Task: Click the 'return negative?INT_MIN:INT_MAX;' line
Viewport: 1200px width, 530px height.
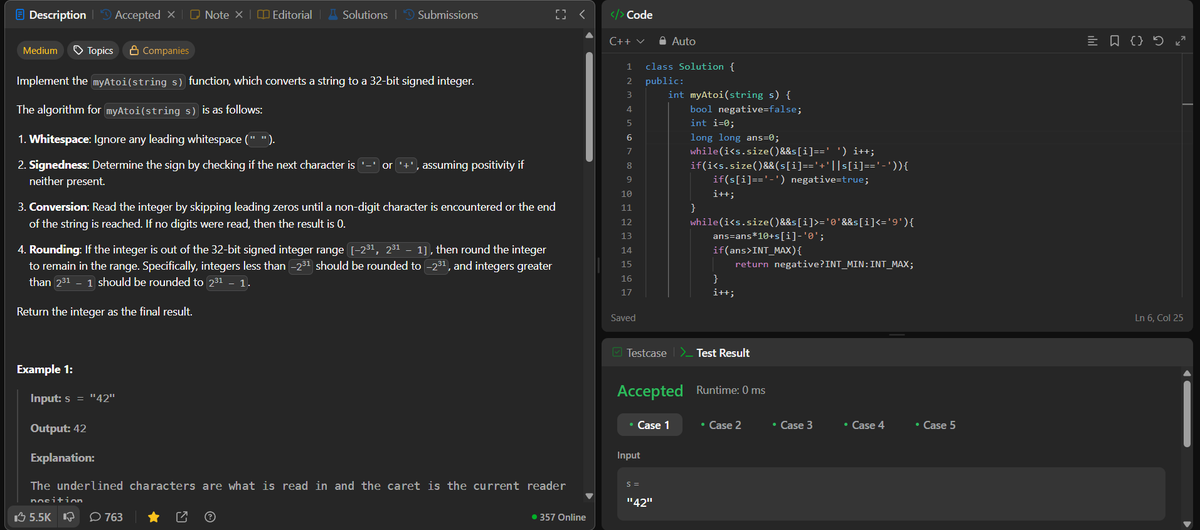Action: [x=823, y=264]
